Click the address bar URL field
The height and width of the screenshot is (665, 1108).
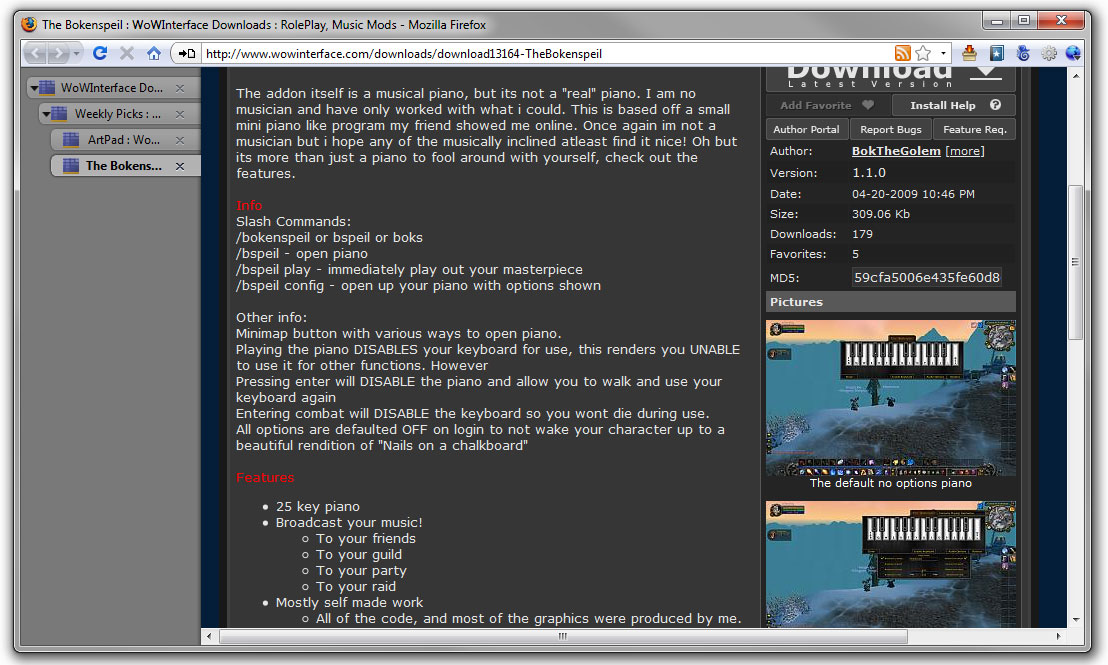click(546, 54)
